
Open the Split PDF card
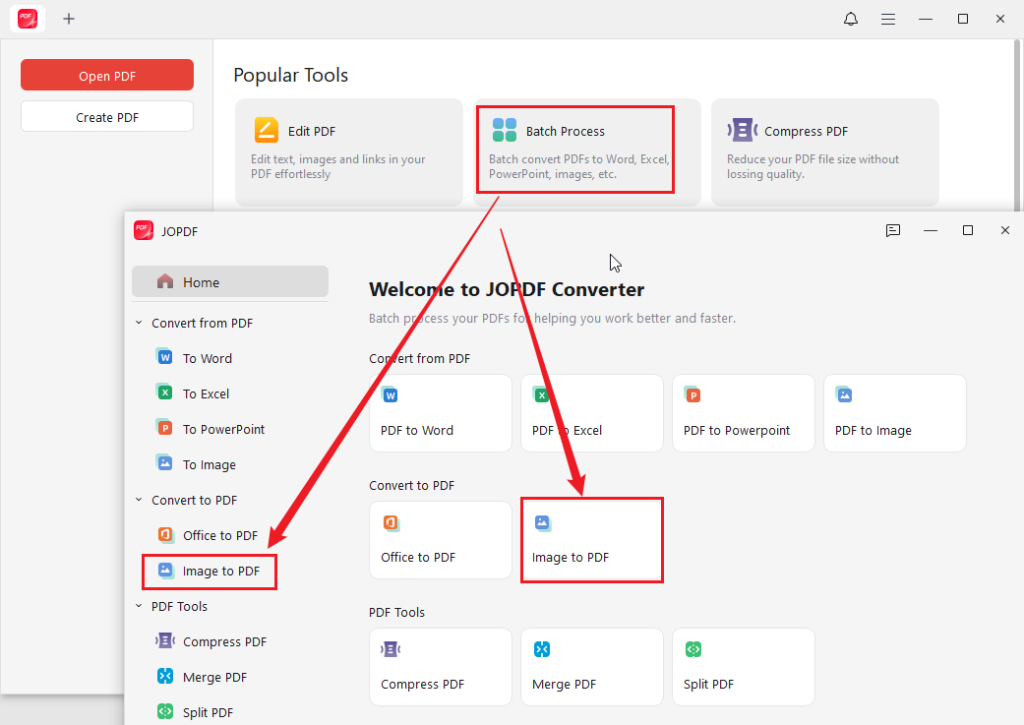tap(743, 667)
